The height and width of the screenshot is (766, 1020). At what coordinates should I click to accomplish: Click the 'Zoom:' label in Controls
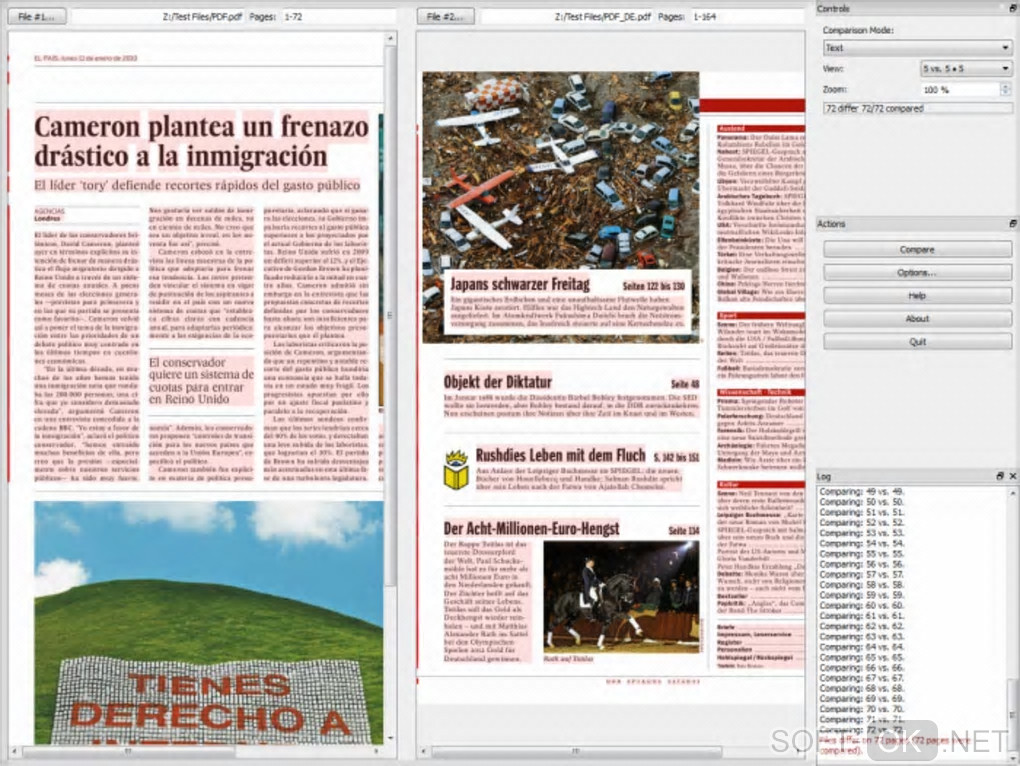click(835, 89)
